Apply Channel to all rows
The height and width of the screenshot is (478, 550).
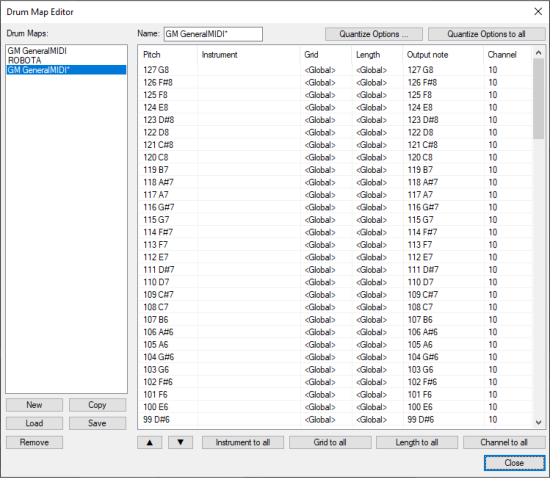pyautogui.click(x=504, y=442)
